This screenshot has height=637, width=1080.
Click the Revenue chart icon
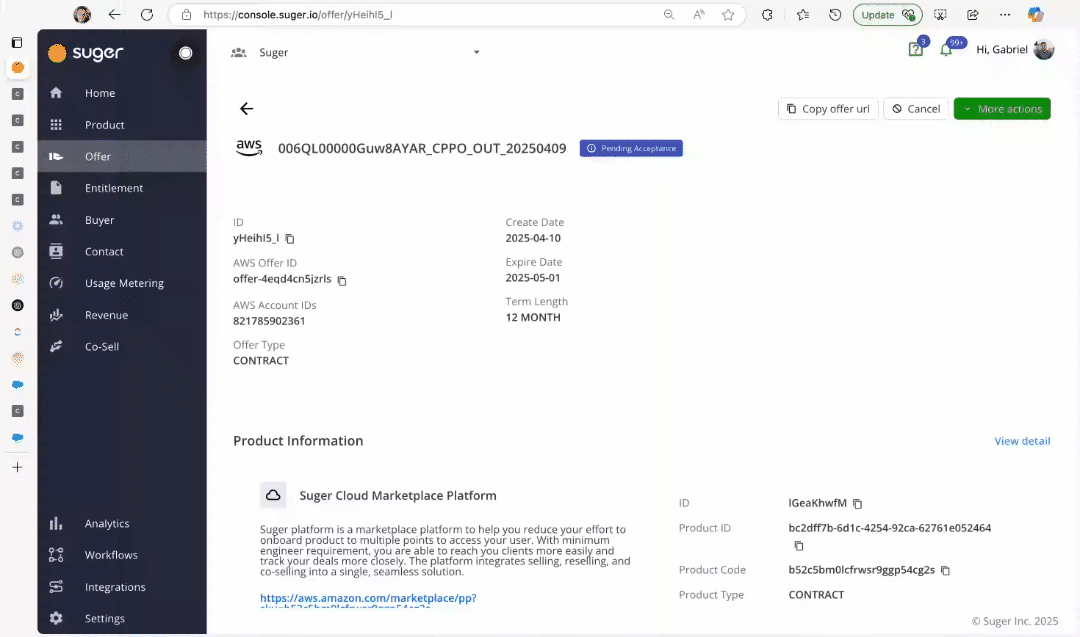point(56,315)
